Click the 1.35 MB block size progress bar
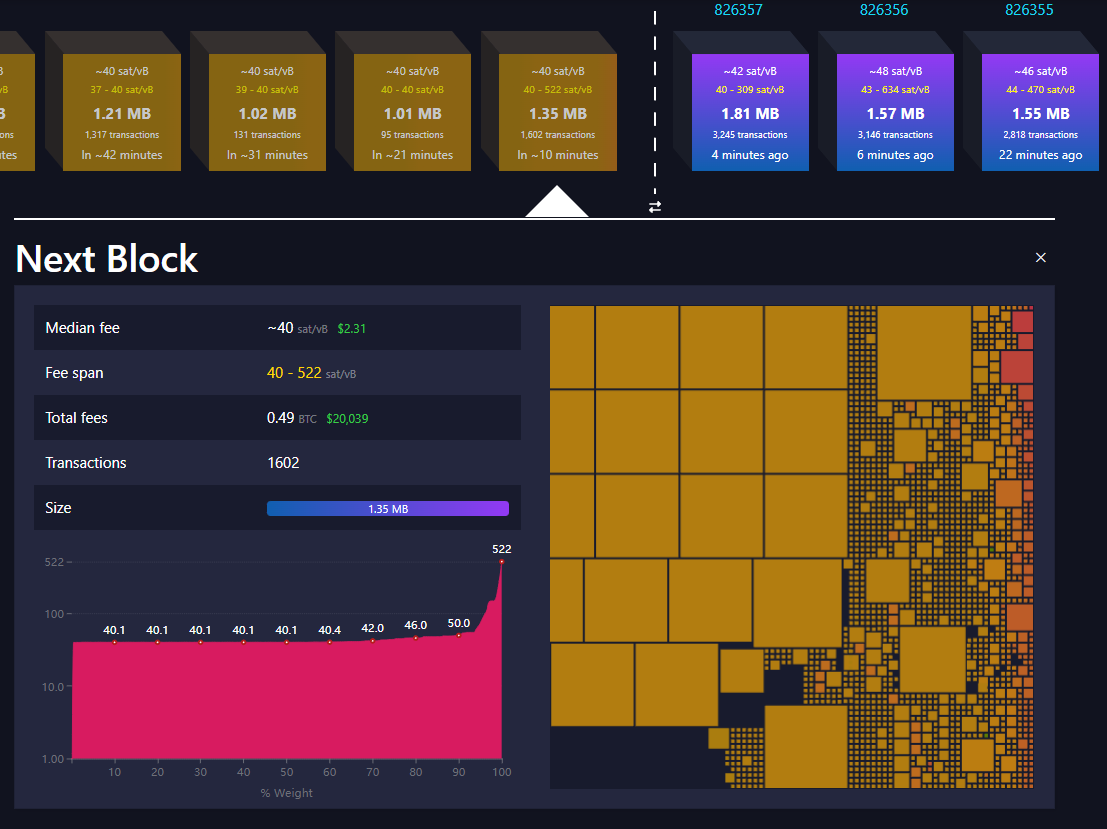 click(388, 508)
